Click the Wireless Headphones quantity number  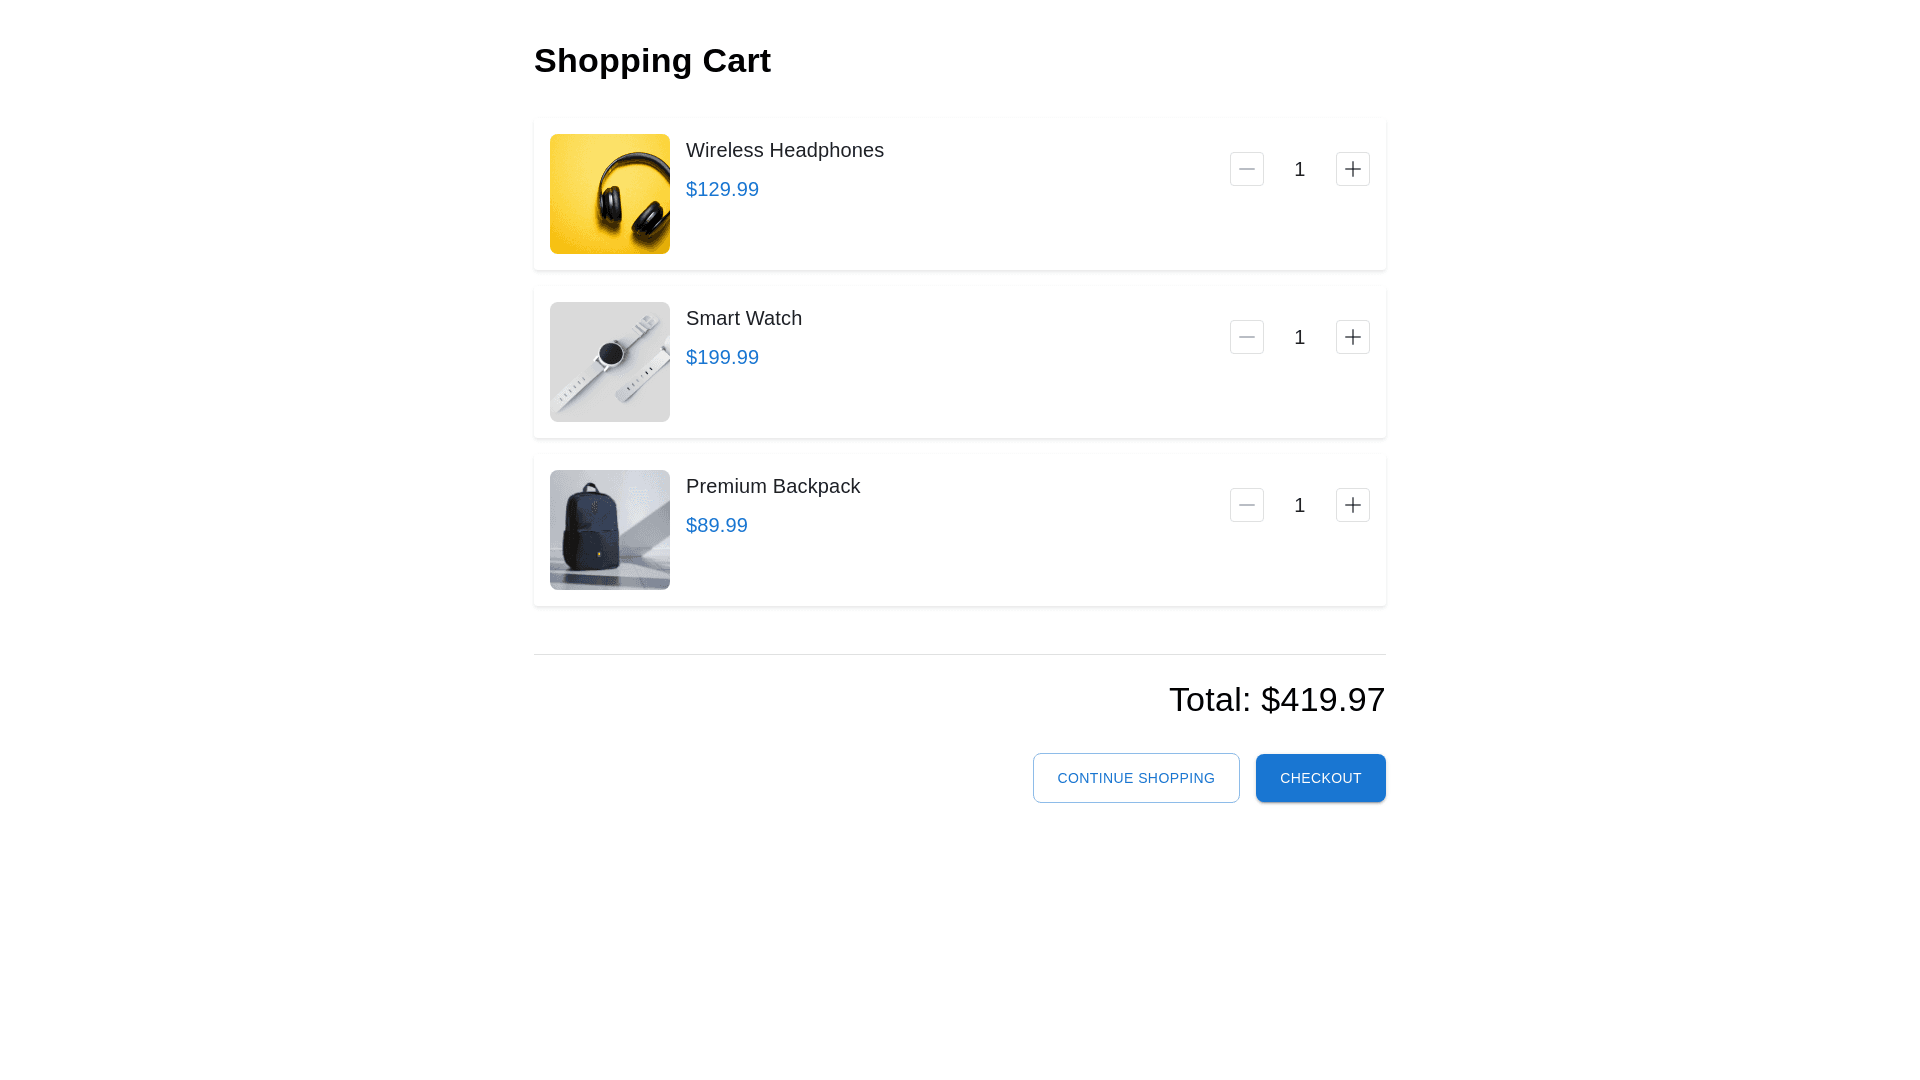click(1300, 169)
